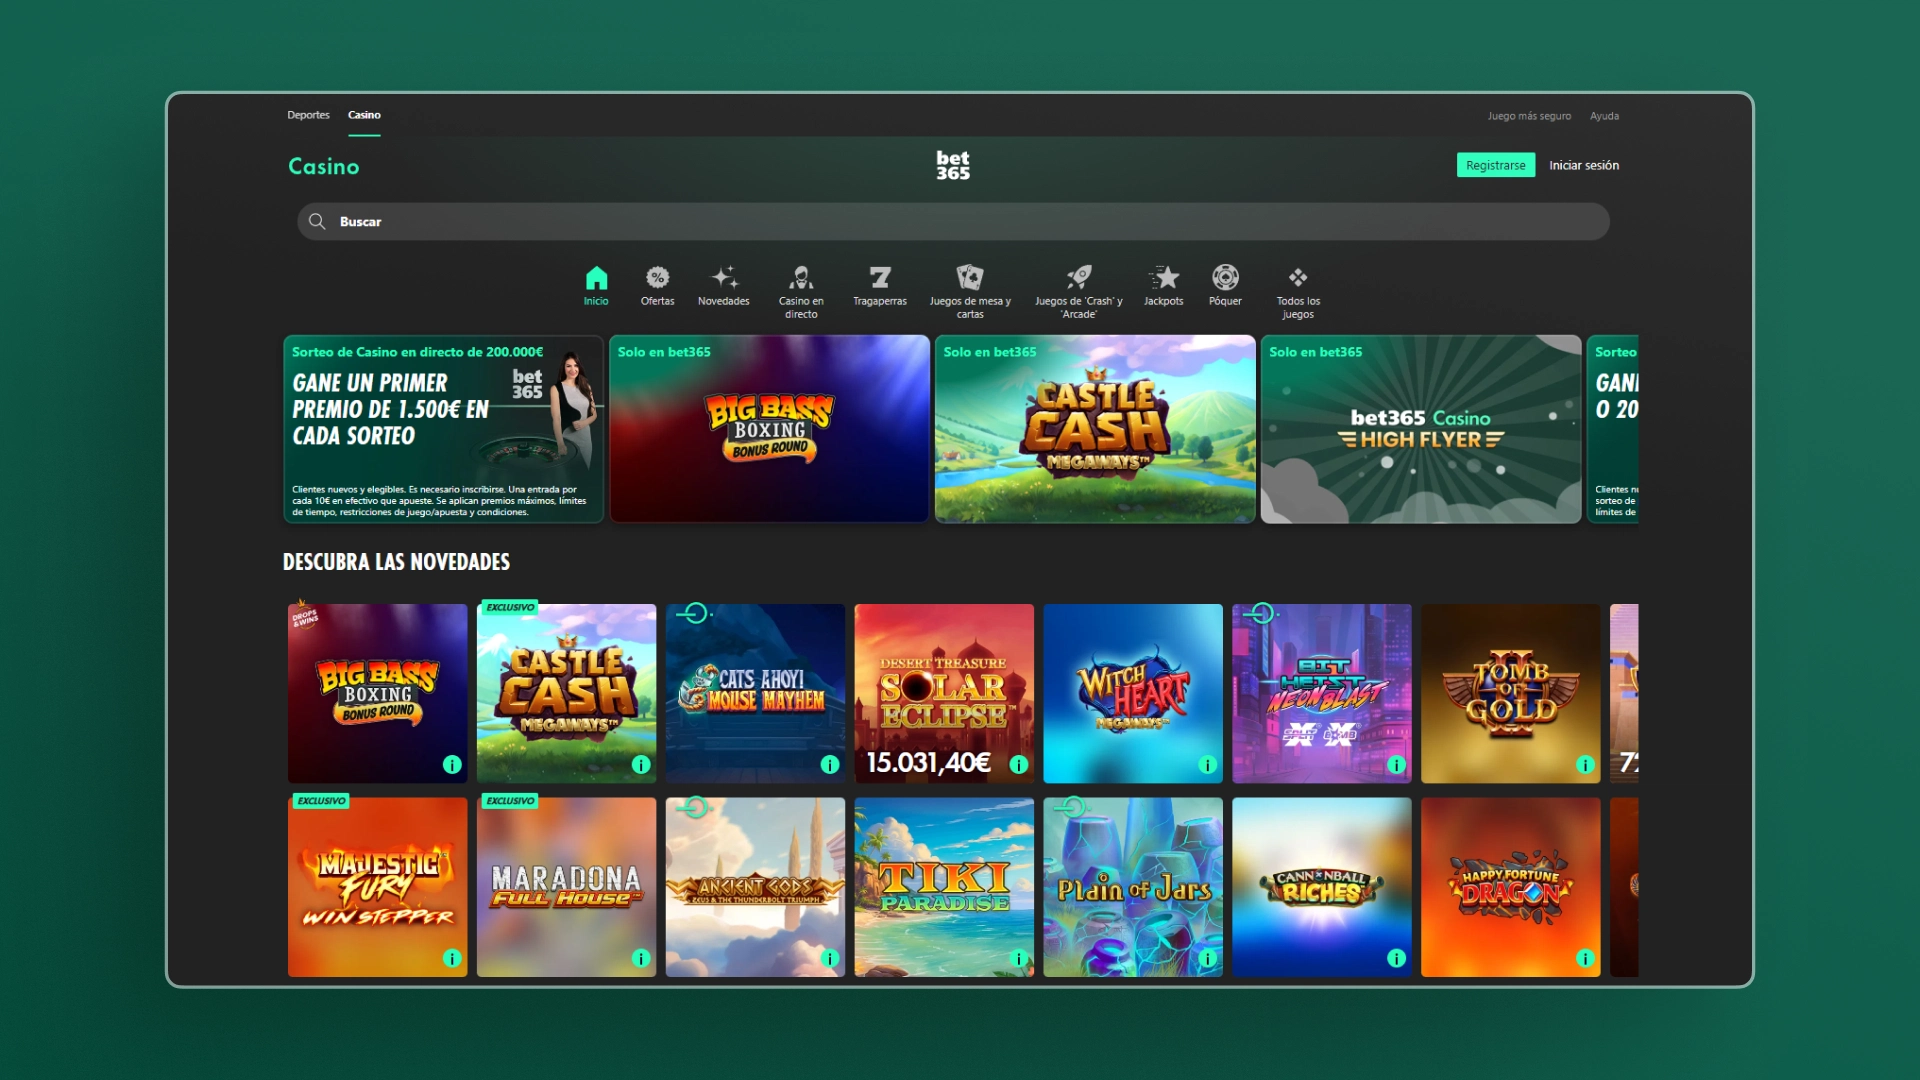Image resolution: width=1920 pixels, height=1080 pixels.
Task: Click the Registrarse button
Action: click(x=1495, y=165)
